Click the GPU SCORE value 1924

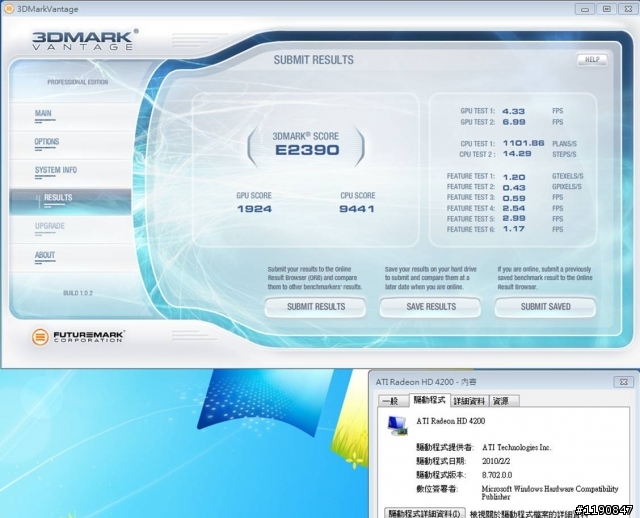(254, 209)
